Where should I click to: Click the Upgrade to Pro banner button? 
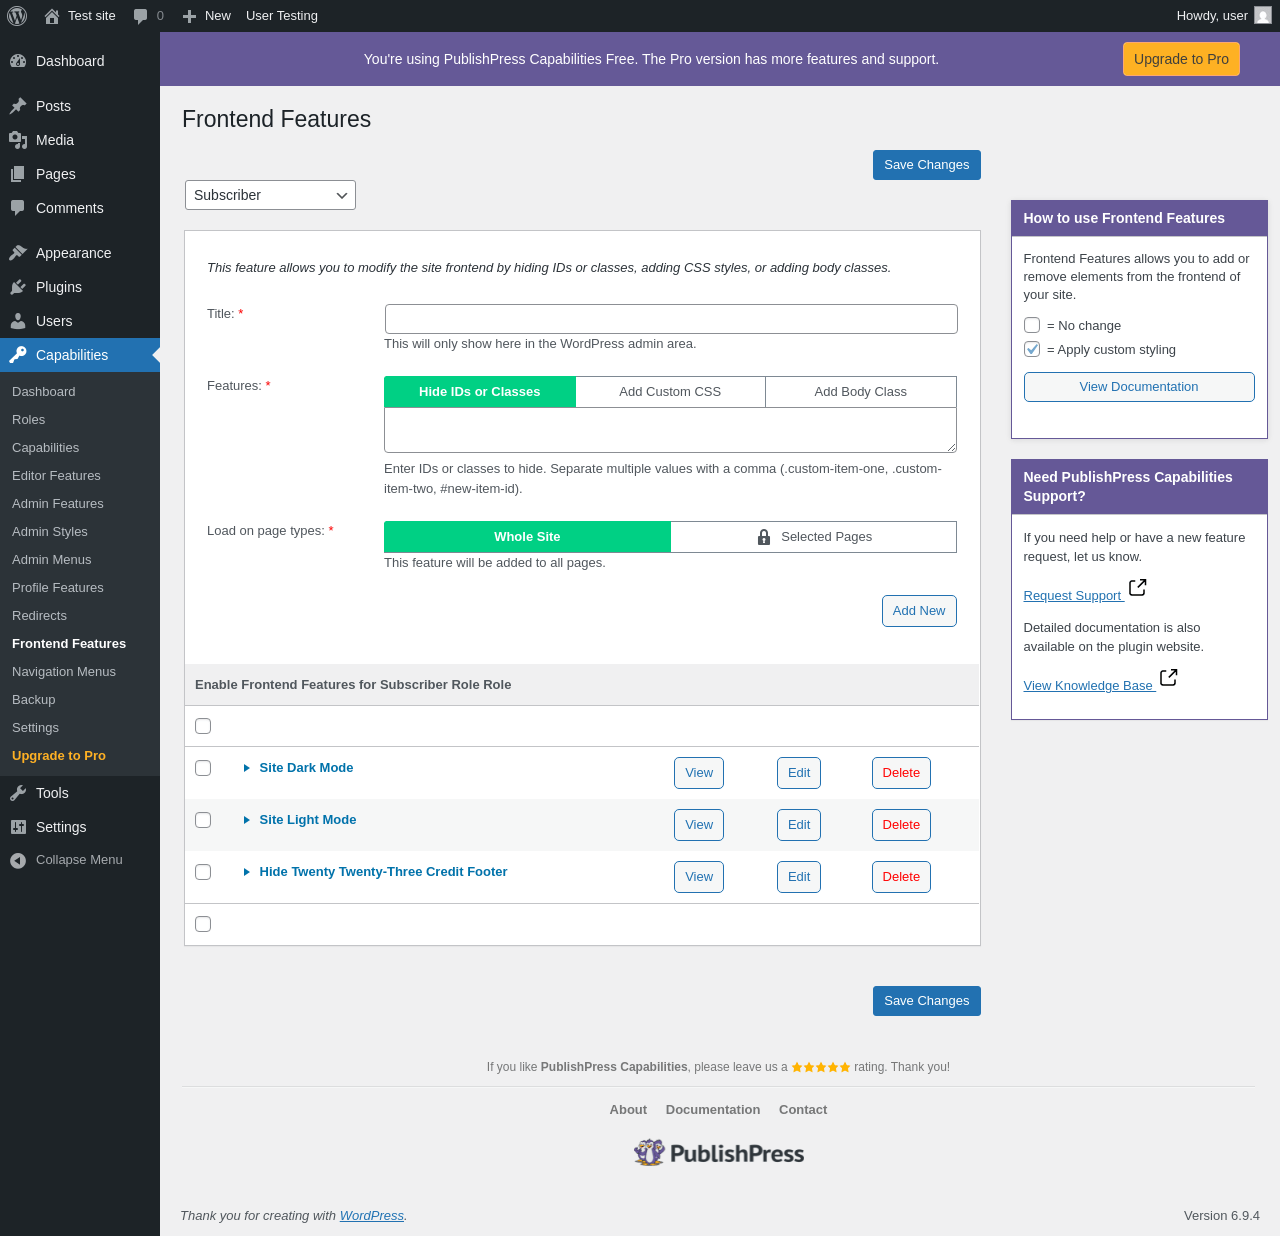click(1181, 59)
